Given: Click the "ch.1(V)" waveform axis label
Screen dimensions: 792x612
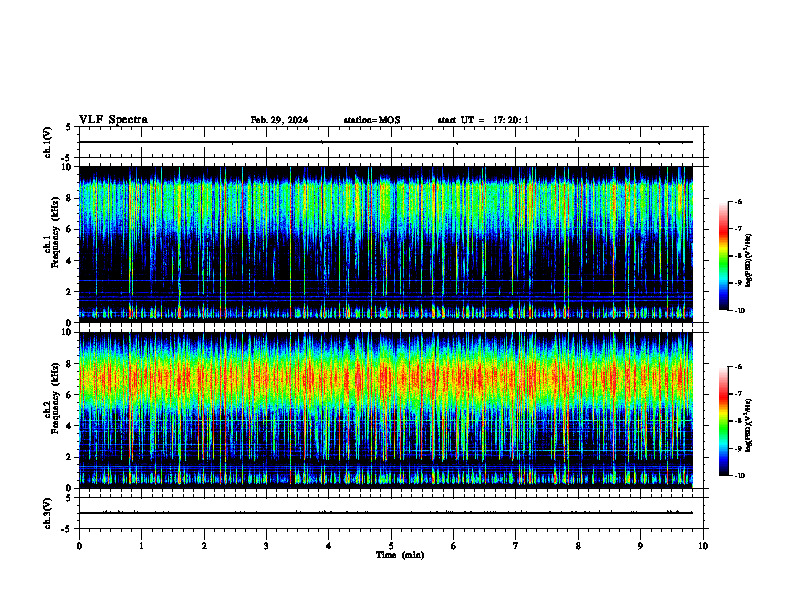Looking at the screenshot, I should [47, 142].
